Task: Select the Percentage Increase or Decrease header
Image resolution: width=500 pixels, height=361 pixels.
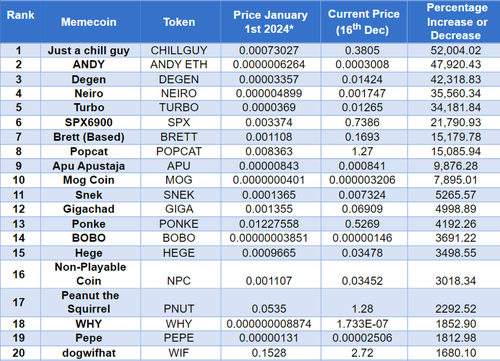Action: pos(457,21)
